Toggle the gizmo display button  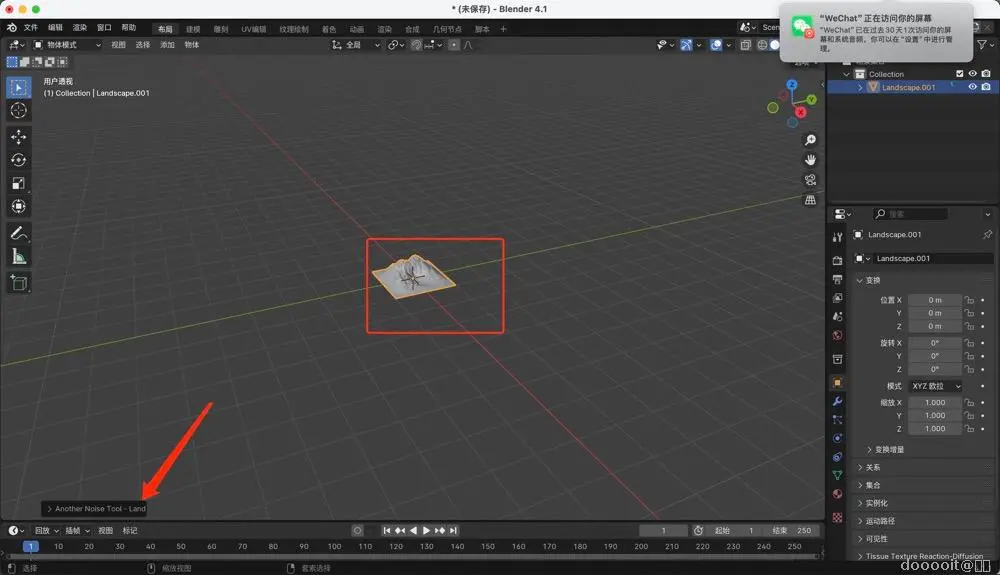(x=686, y=45)
